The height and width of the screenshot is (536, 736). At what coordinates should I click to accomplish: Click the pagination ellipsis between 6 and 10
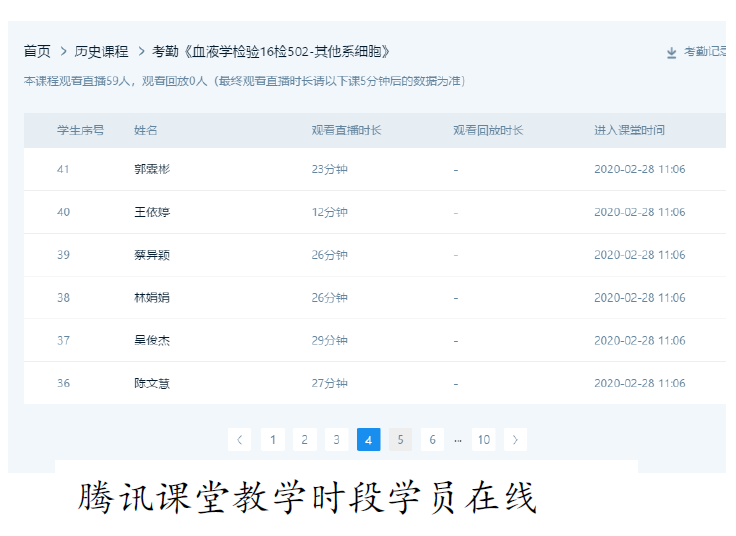pyautogui.click(x=458, y=440)
